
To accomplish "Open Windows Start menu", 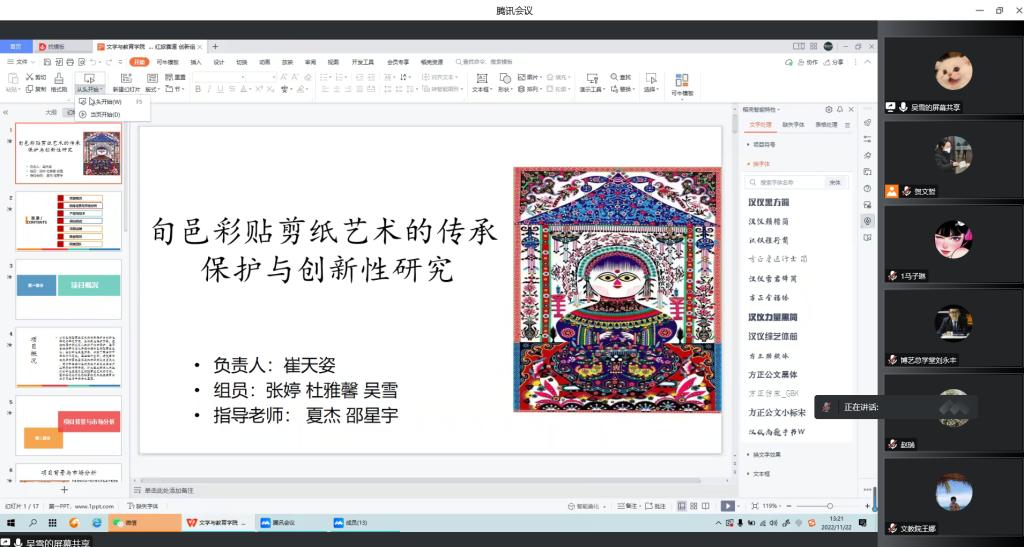I will [10, 523].
